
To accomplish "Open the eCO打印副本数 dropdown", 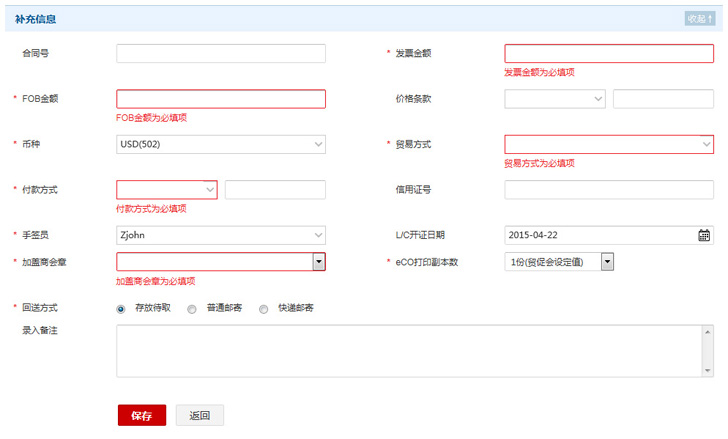I will click(606, 262).
